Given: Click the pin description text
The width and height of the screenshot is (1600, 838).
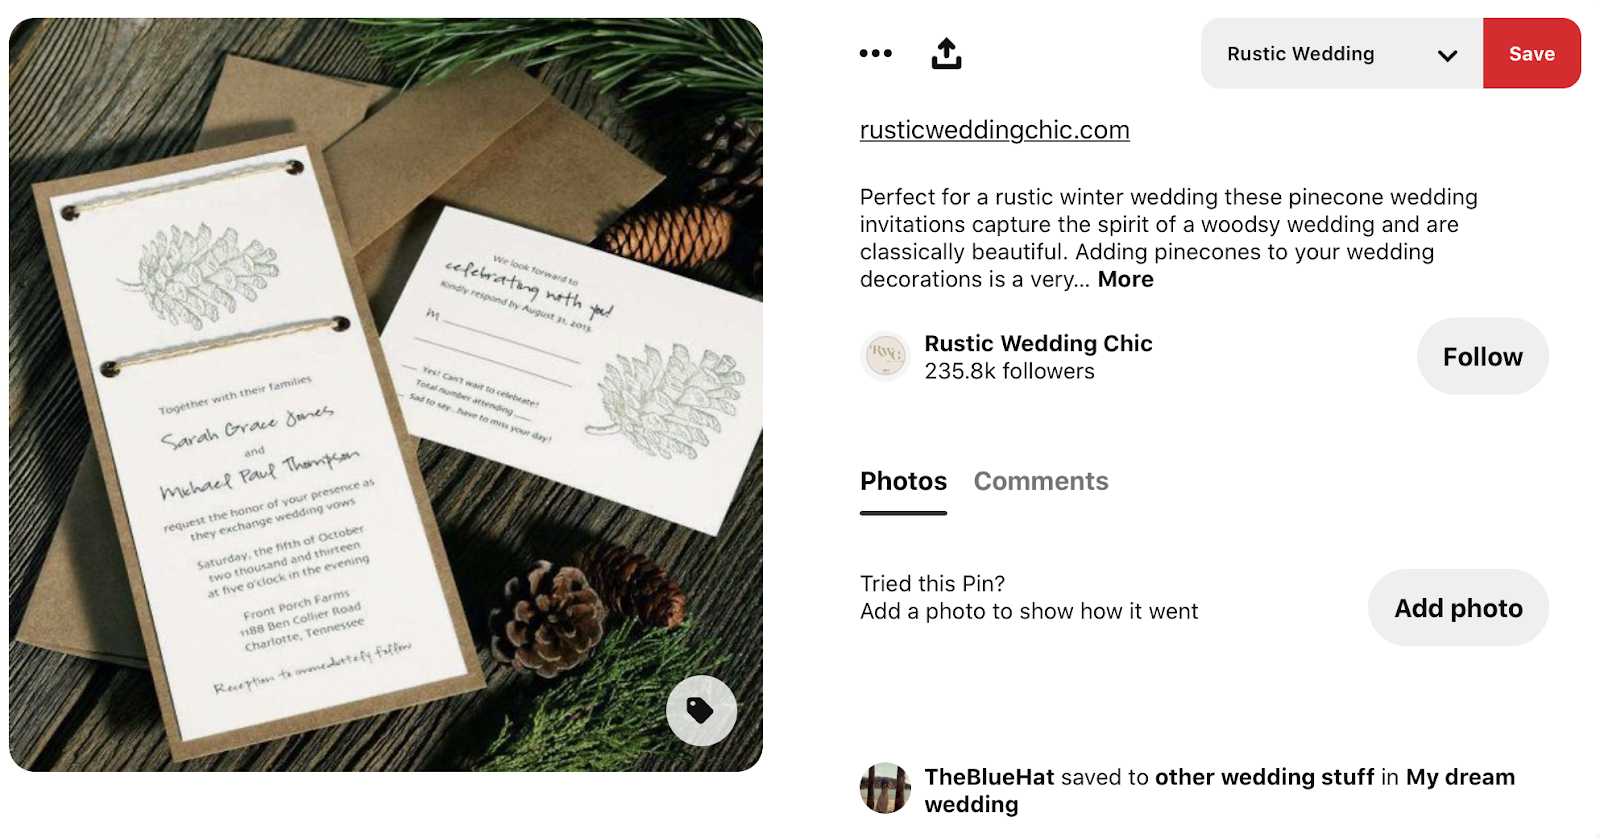Looking at the screenshot, I should coord(1168,238).
